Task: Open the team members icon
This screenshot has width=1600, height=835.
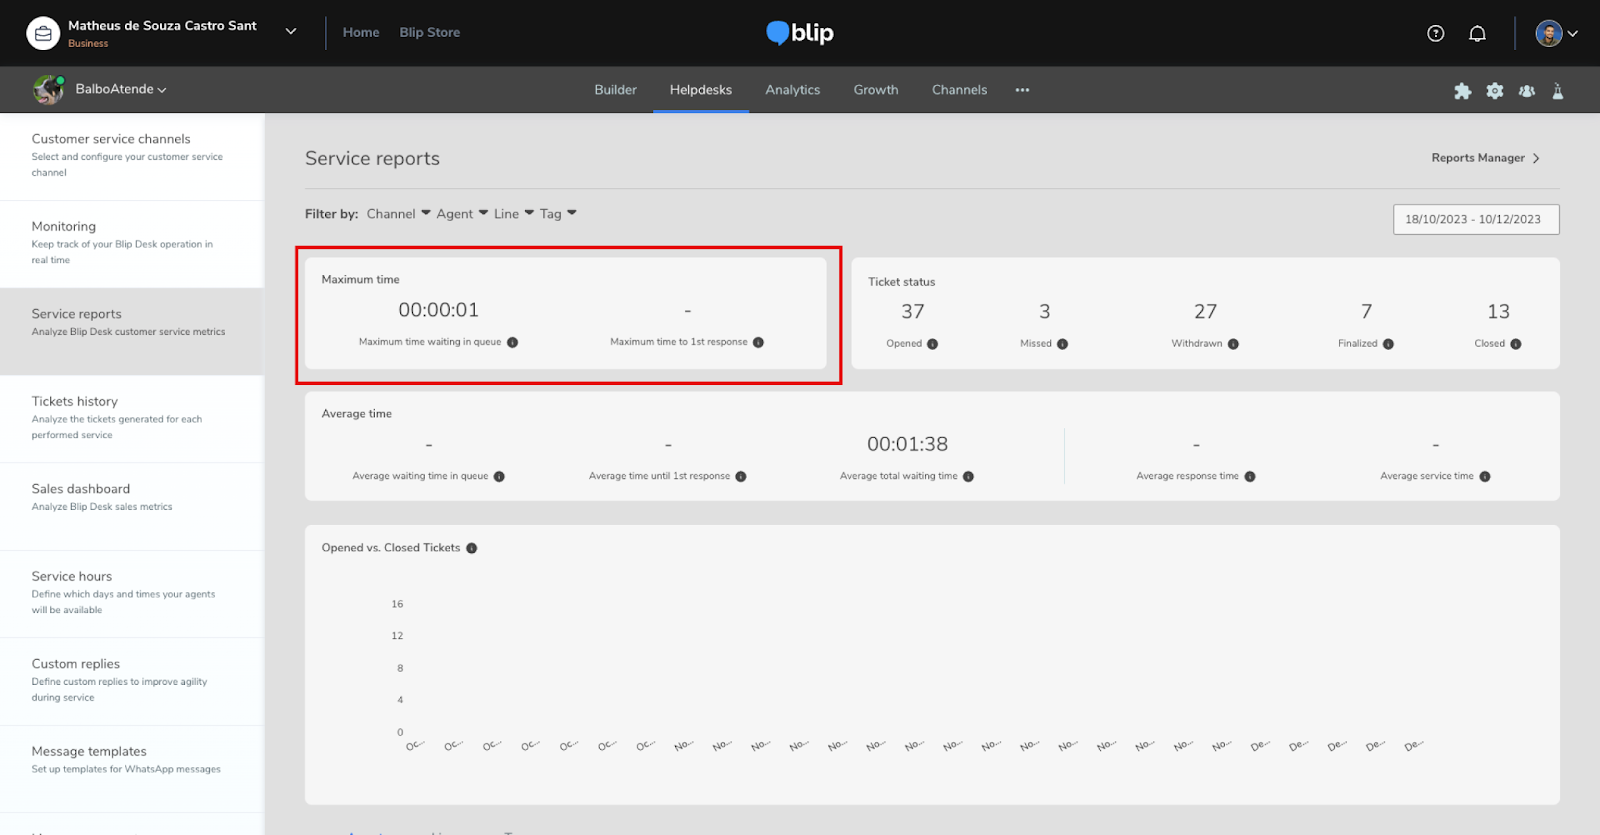Action: point(1526,91)
